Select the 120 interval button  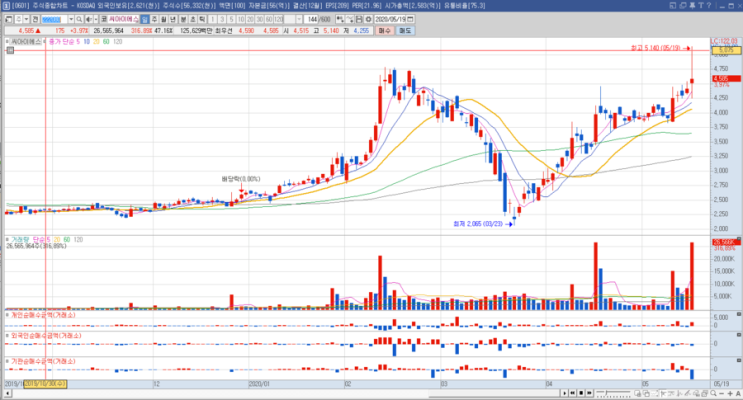[279, 19]
